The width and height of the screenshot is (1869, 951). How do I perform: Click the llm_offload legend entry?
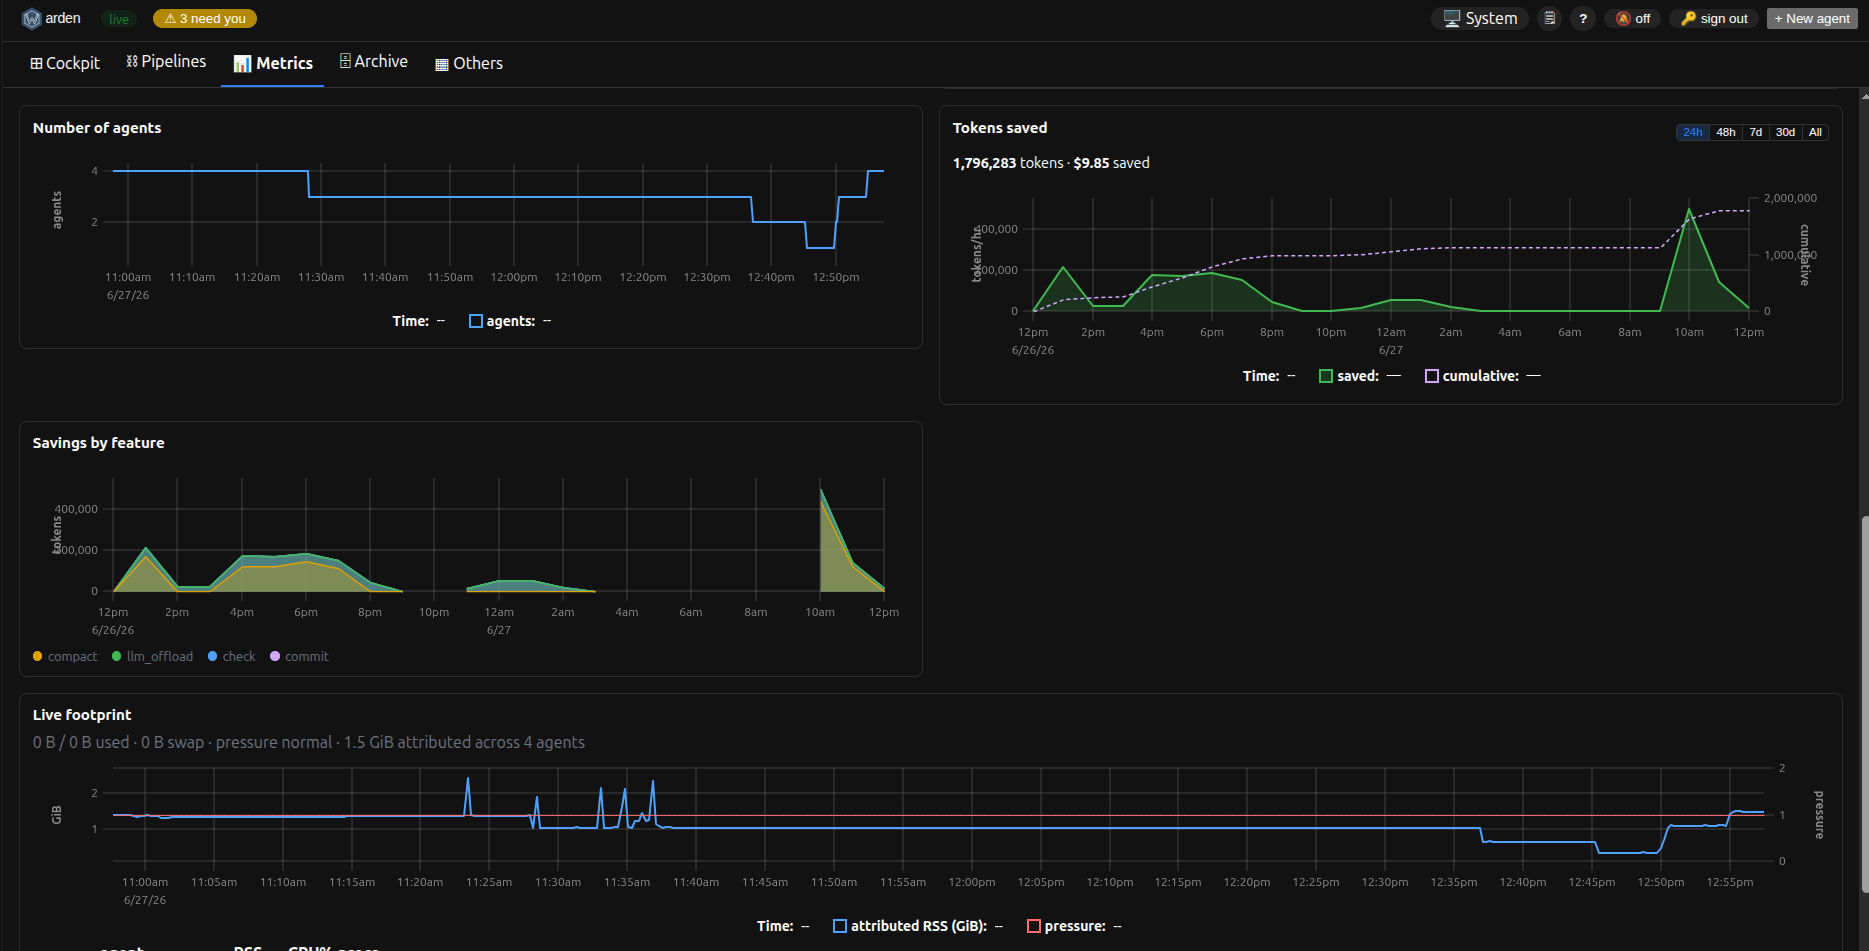tap(153, 656)
